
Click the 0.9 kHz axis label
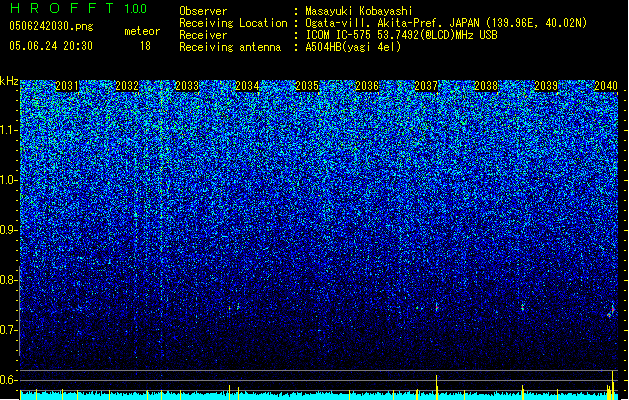point(8,230)
